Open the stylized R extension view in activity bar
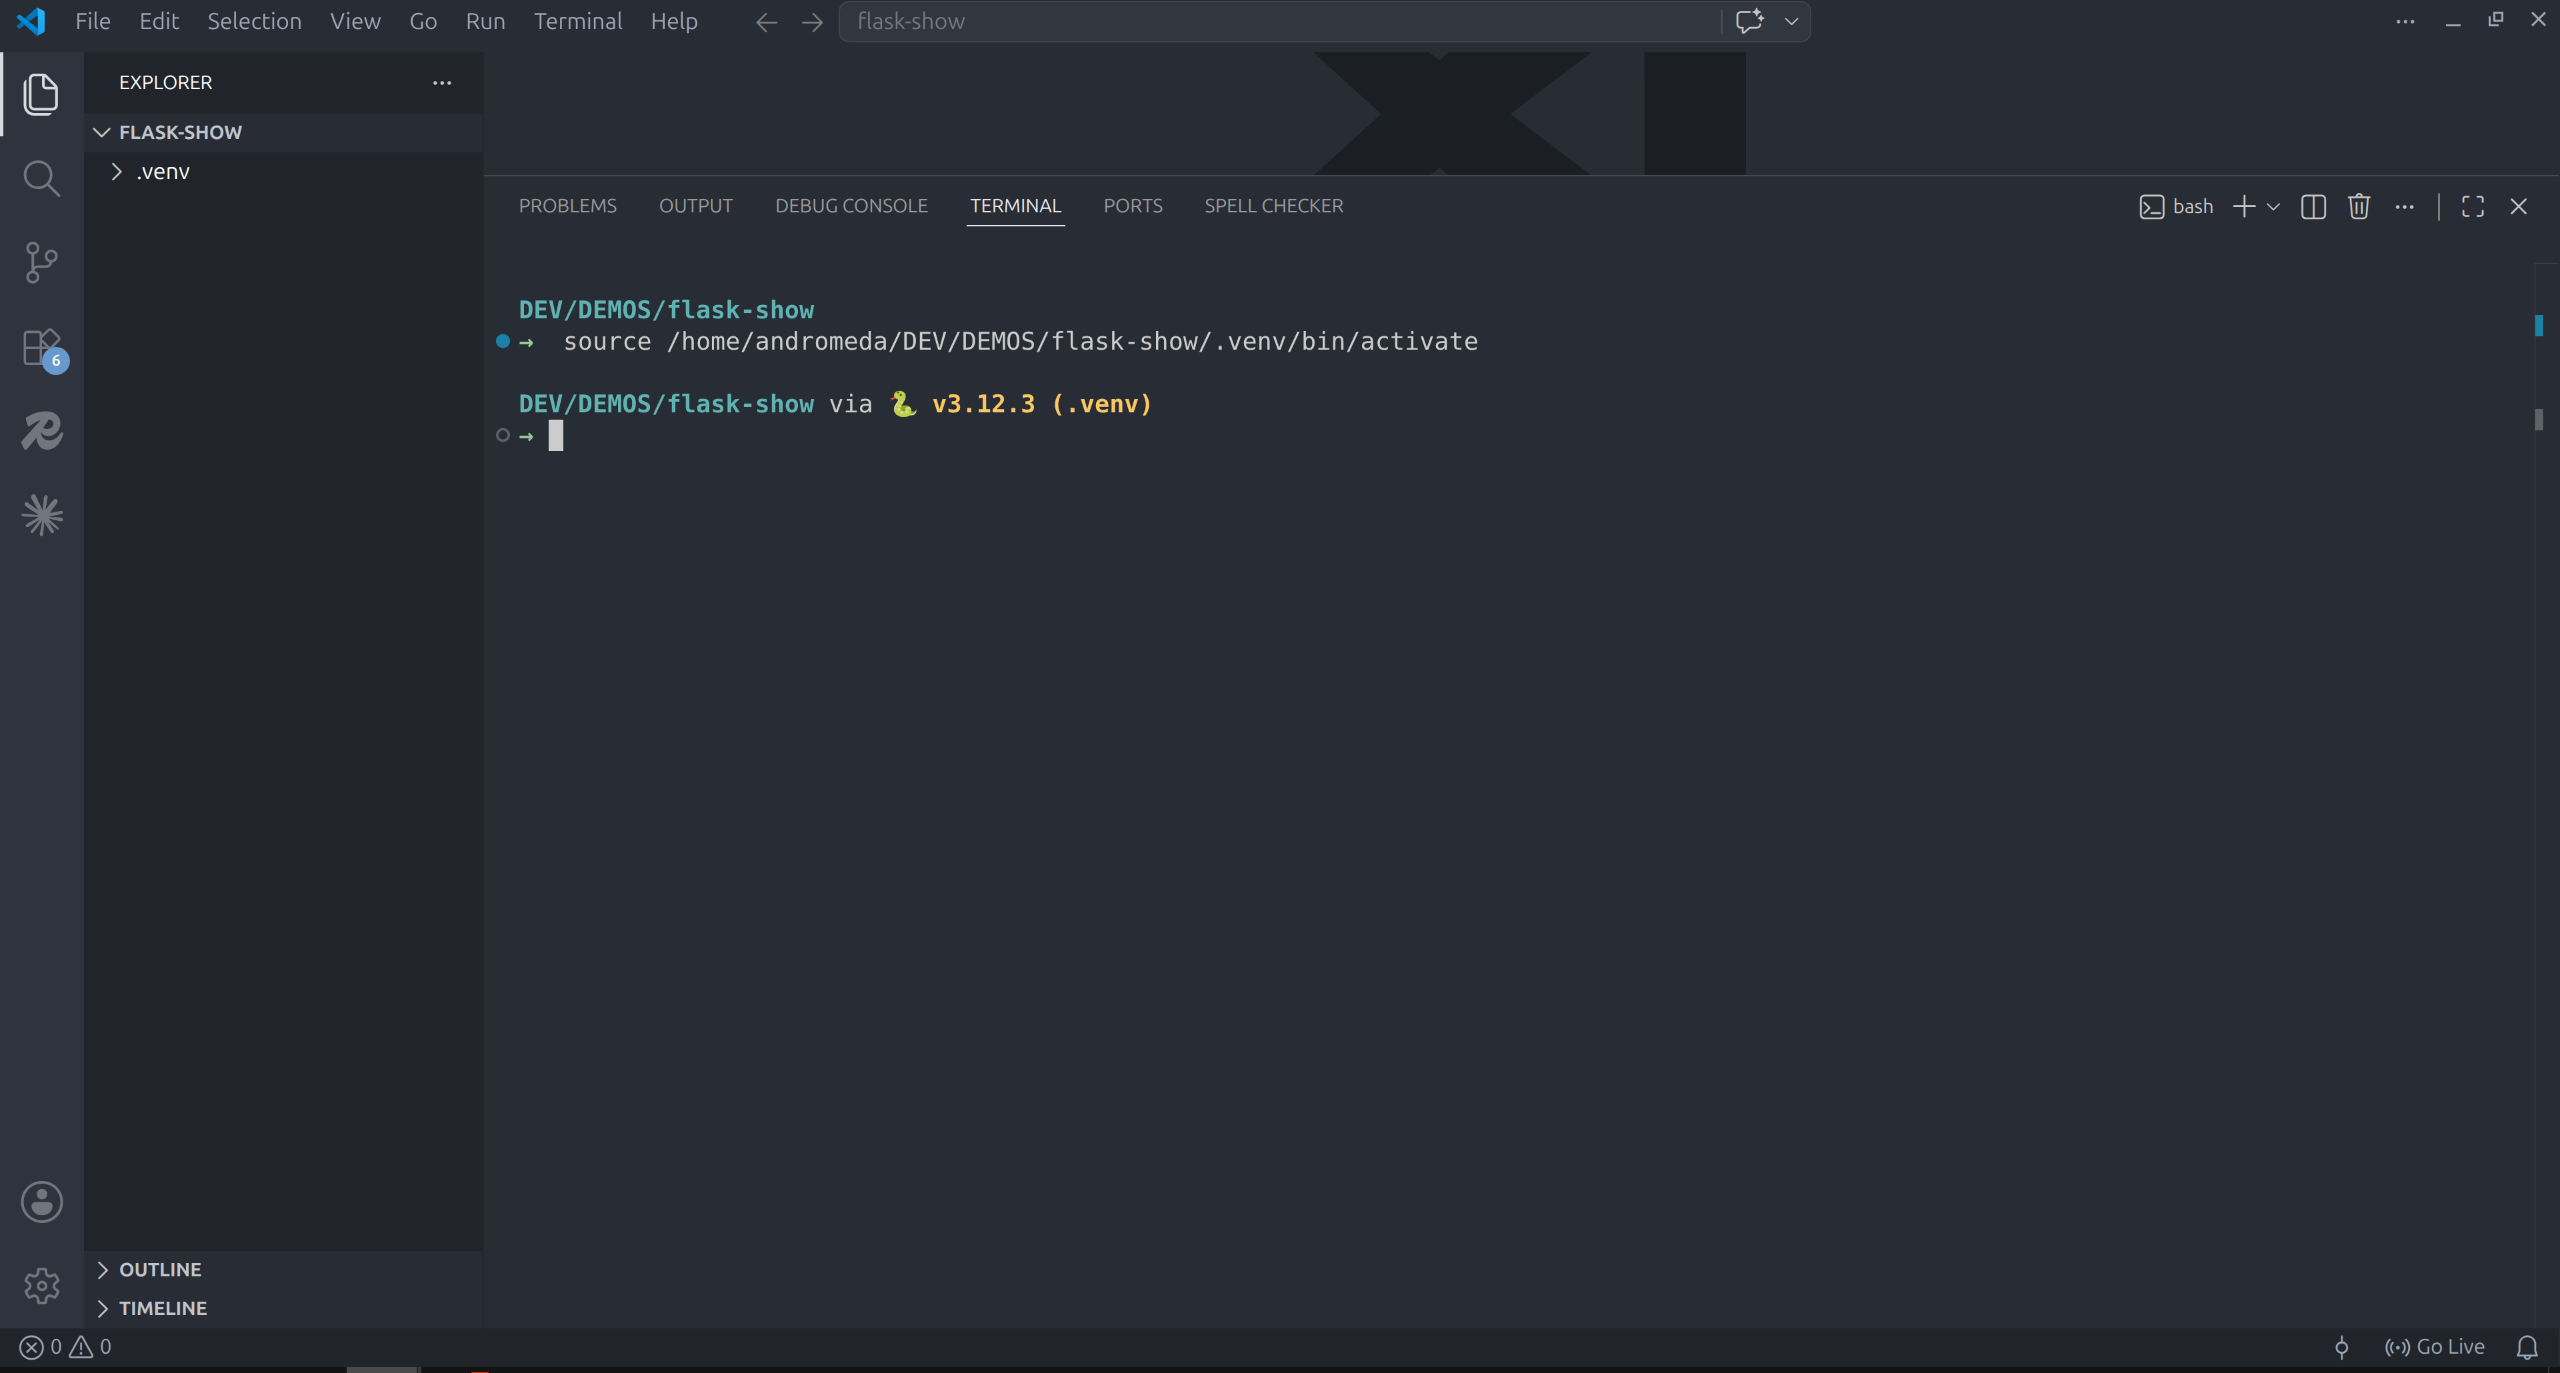 [x=42, y=431]
